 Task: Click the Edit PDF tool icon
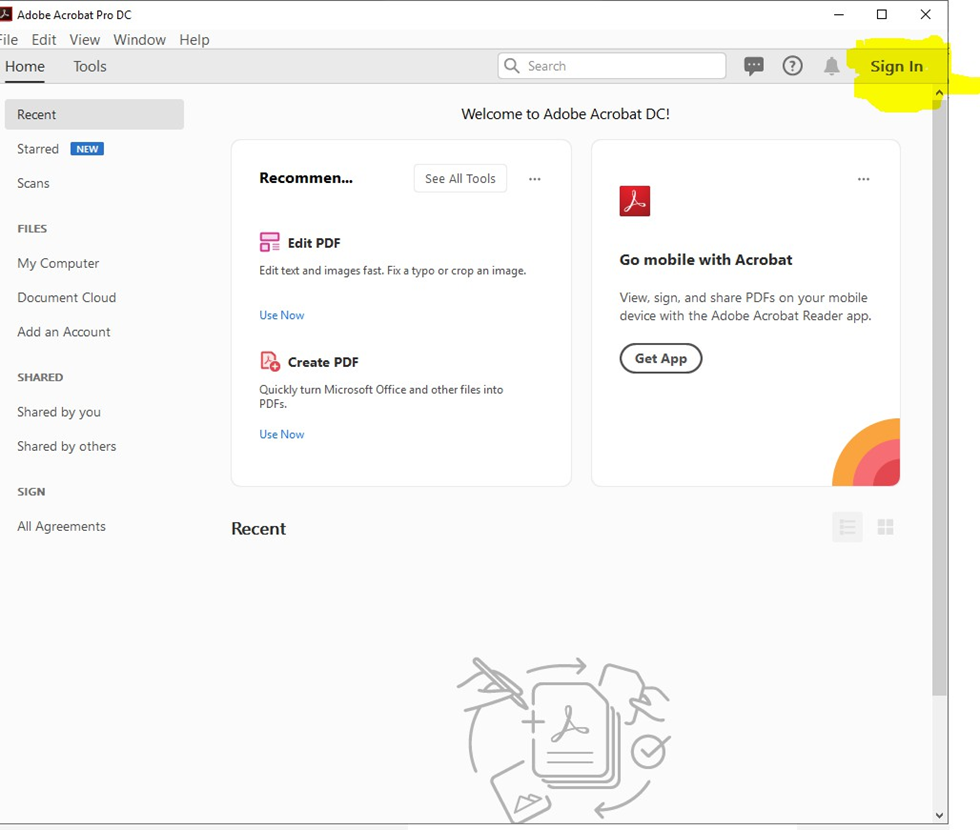click(269, 242)
